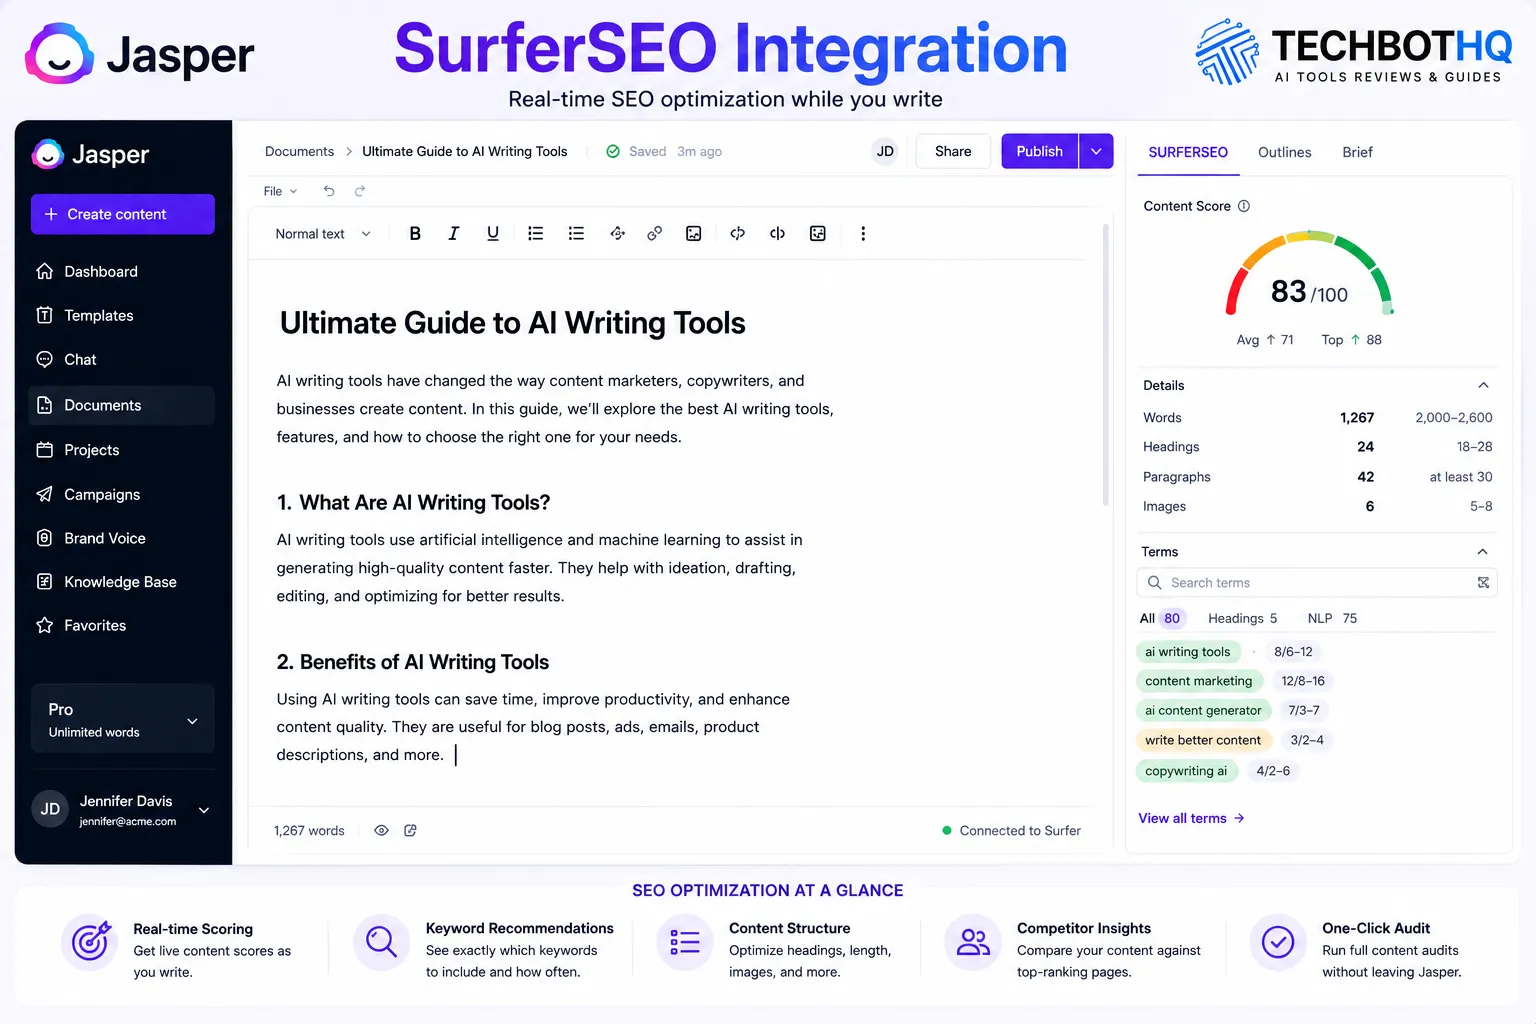Click the JD avatar in the top bar
Viewport: 1536px width, 1024px height.
tap(885, 151)
